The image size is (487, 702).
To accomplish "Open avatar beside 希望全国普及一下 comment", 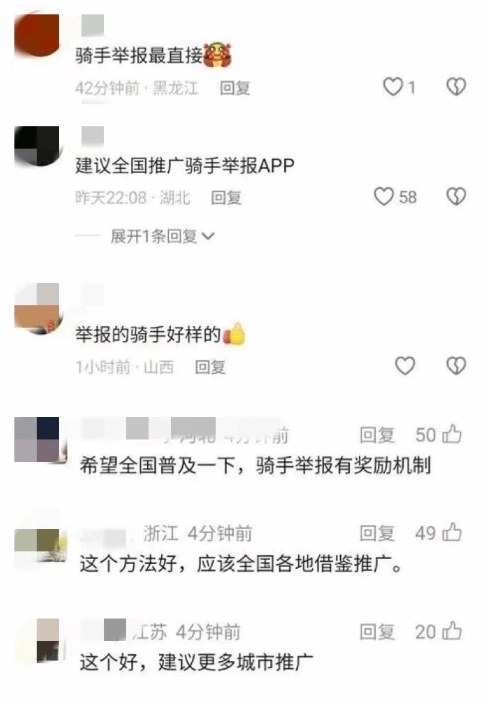I will [x=37, y=439].
